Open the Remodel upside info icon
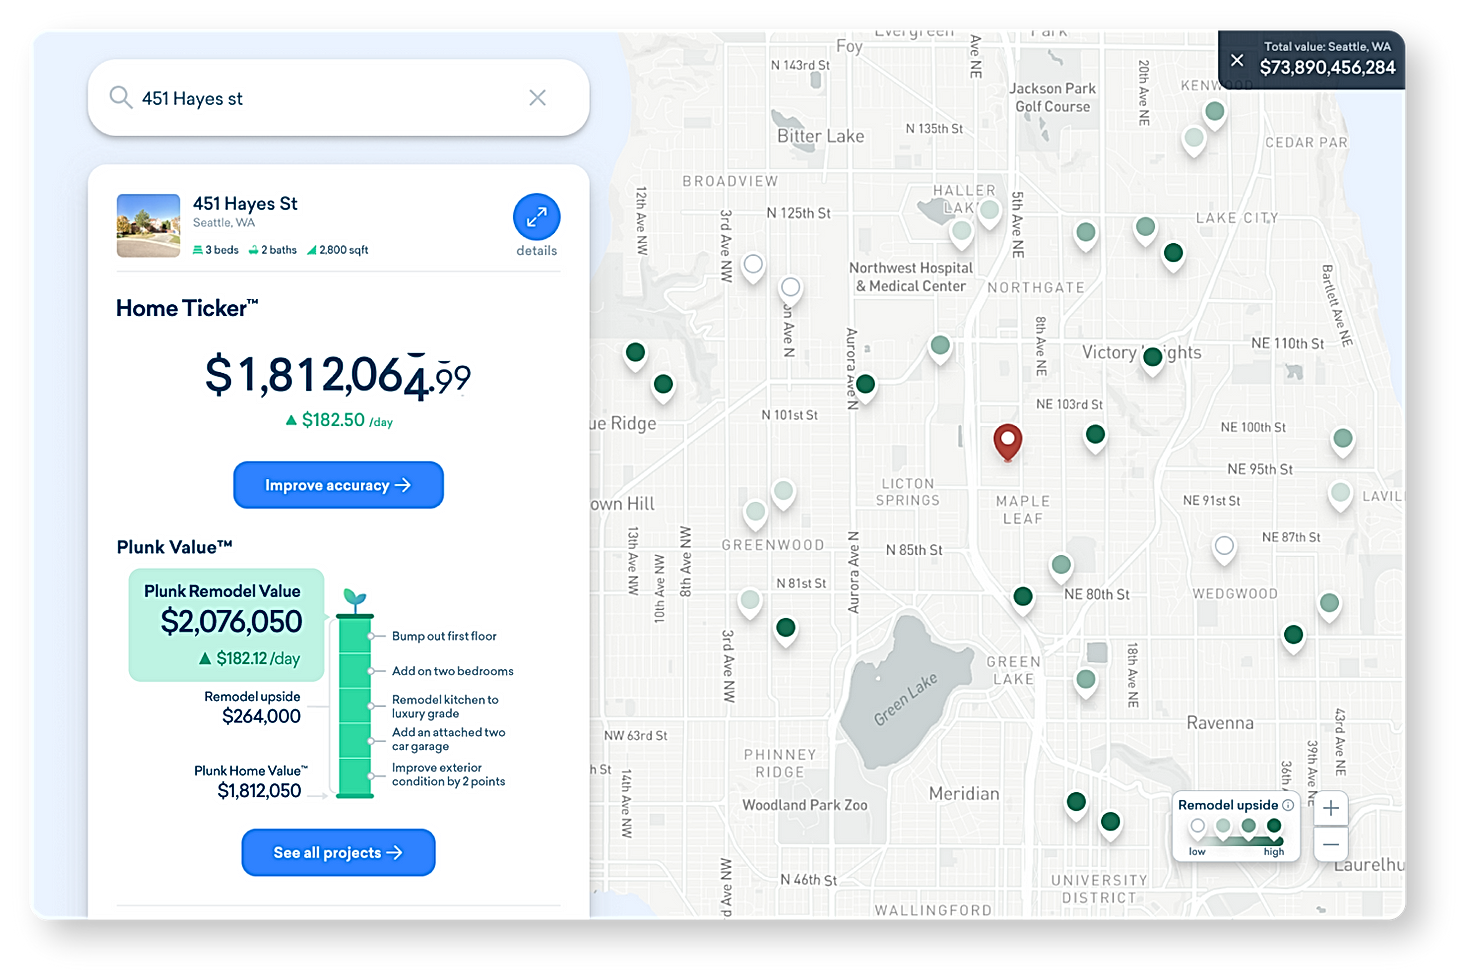The image size is (1468, 980). pos(1288,805)
